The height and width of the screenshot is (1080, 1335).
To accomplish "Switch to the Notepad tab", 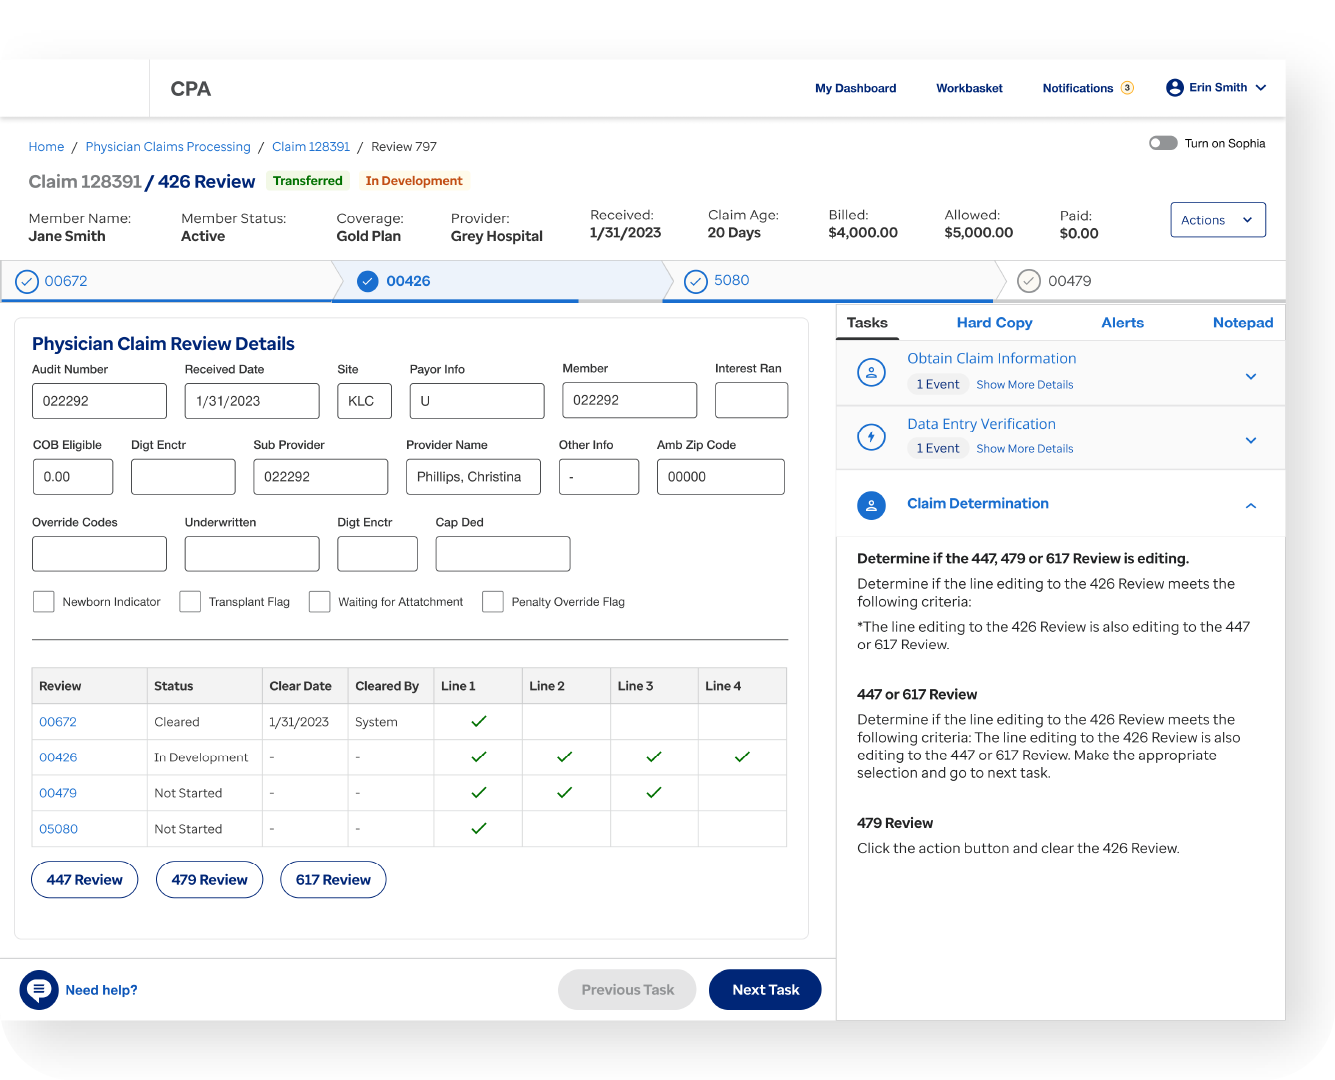I will click(1243, 323).
